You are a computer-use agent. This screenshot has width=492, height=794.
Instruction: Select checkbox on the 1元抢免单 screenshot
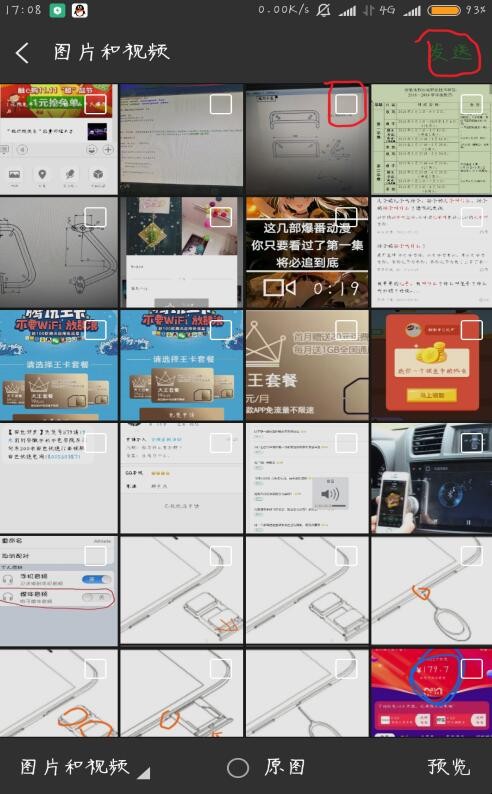pos(95,104)
